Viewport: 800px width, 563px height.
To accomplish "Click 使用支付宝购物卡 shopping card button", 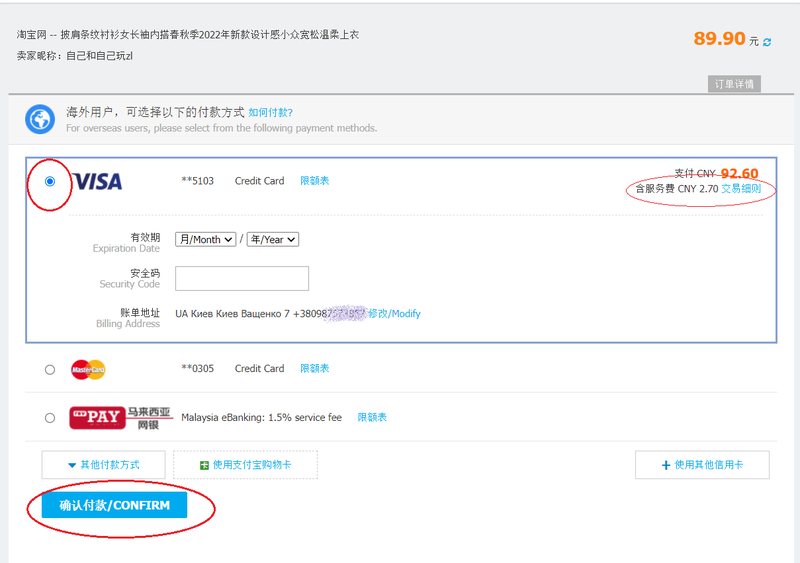I will [245, 465].
